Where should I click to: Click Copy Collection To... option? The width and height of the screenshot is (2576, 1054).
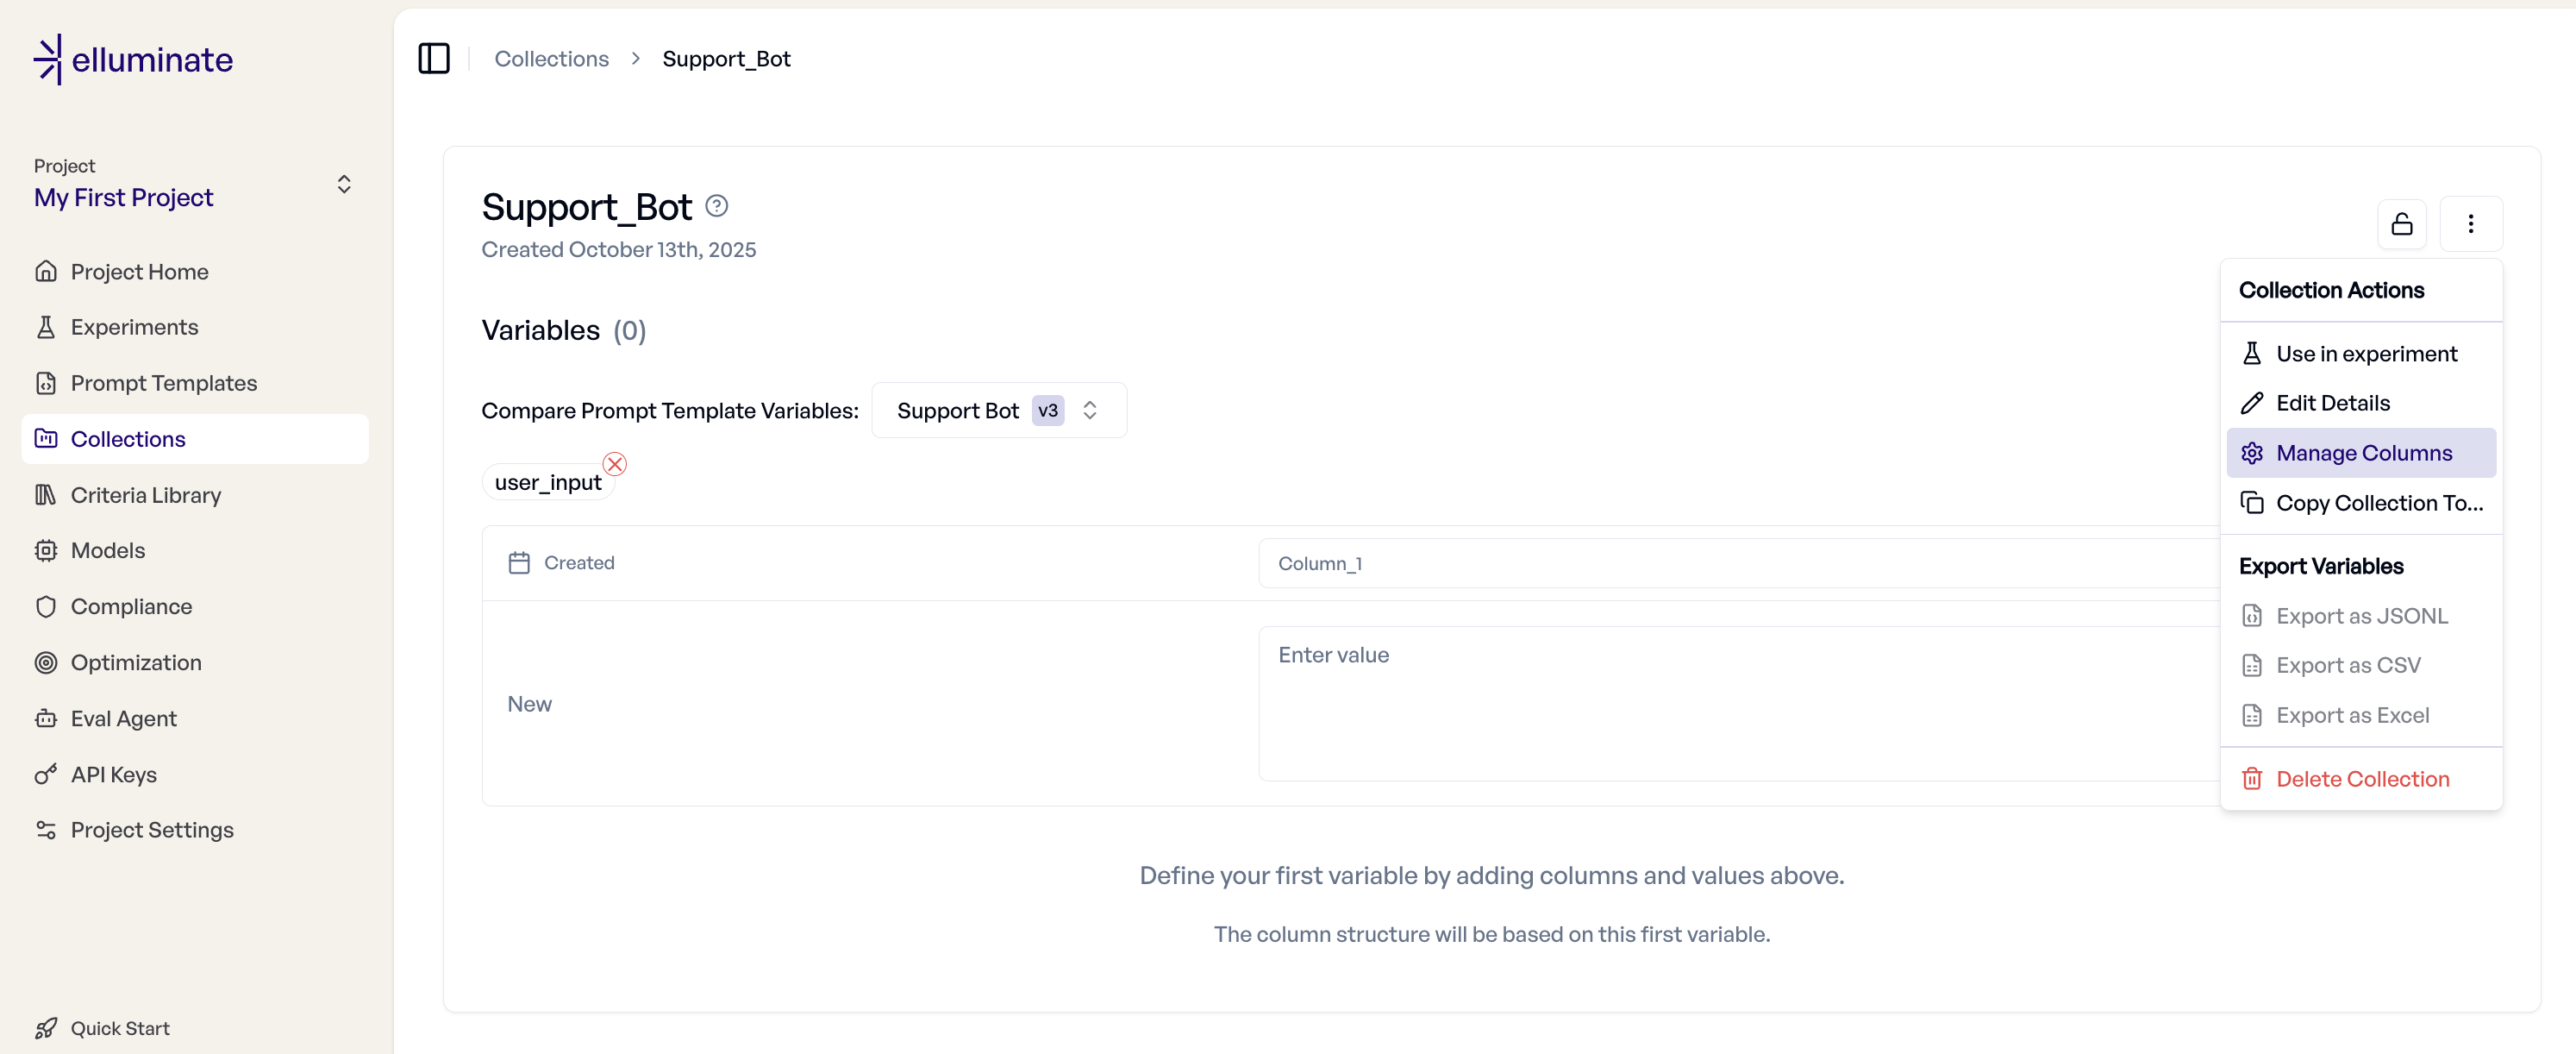(2378, 503)
